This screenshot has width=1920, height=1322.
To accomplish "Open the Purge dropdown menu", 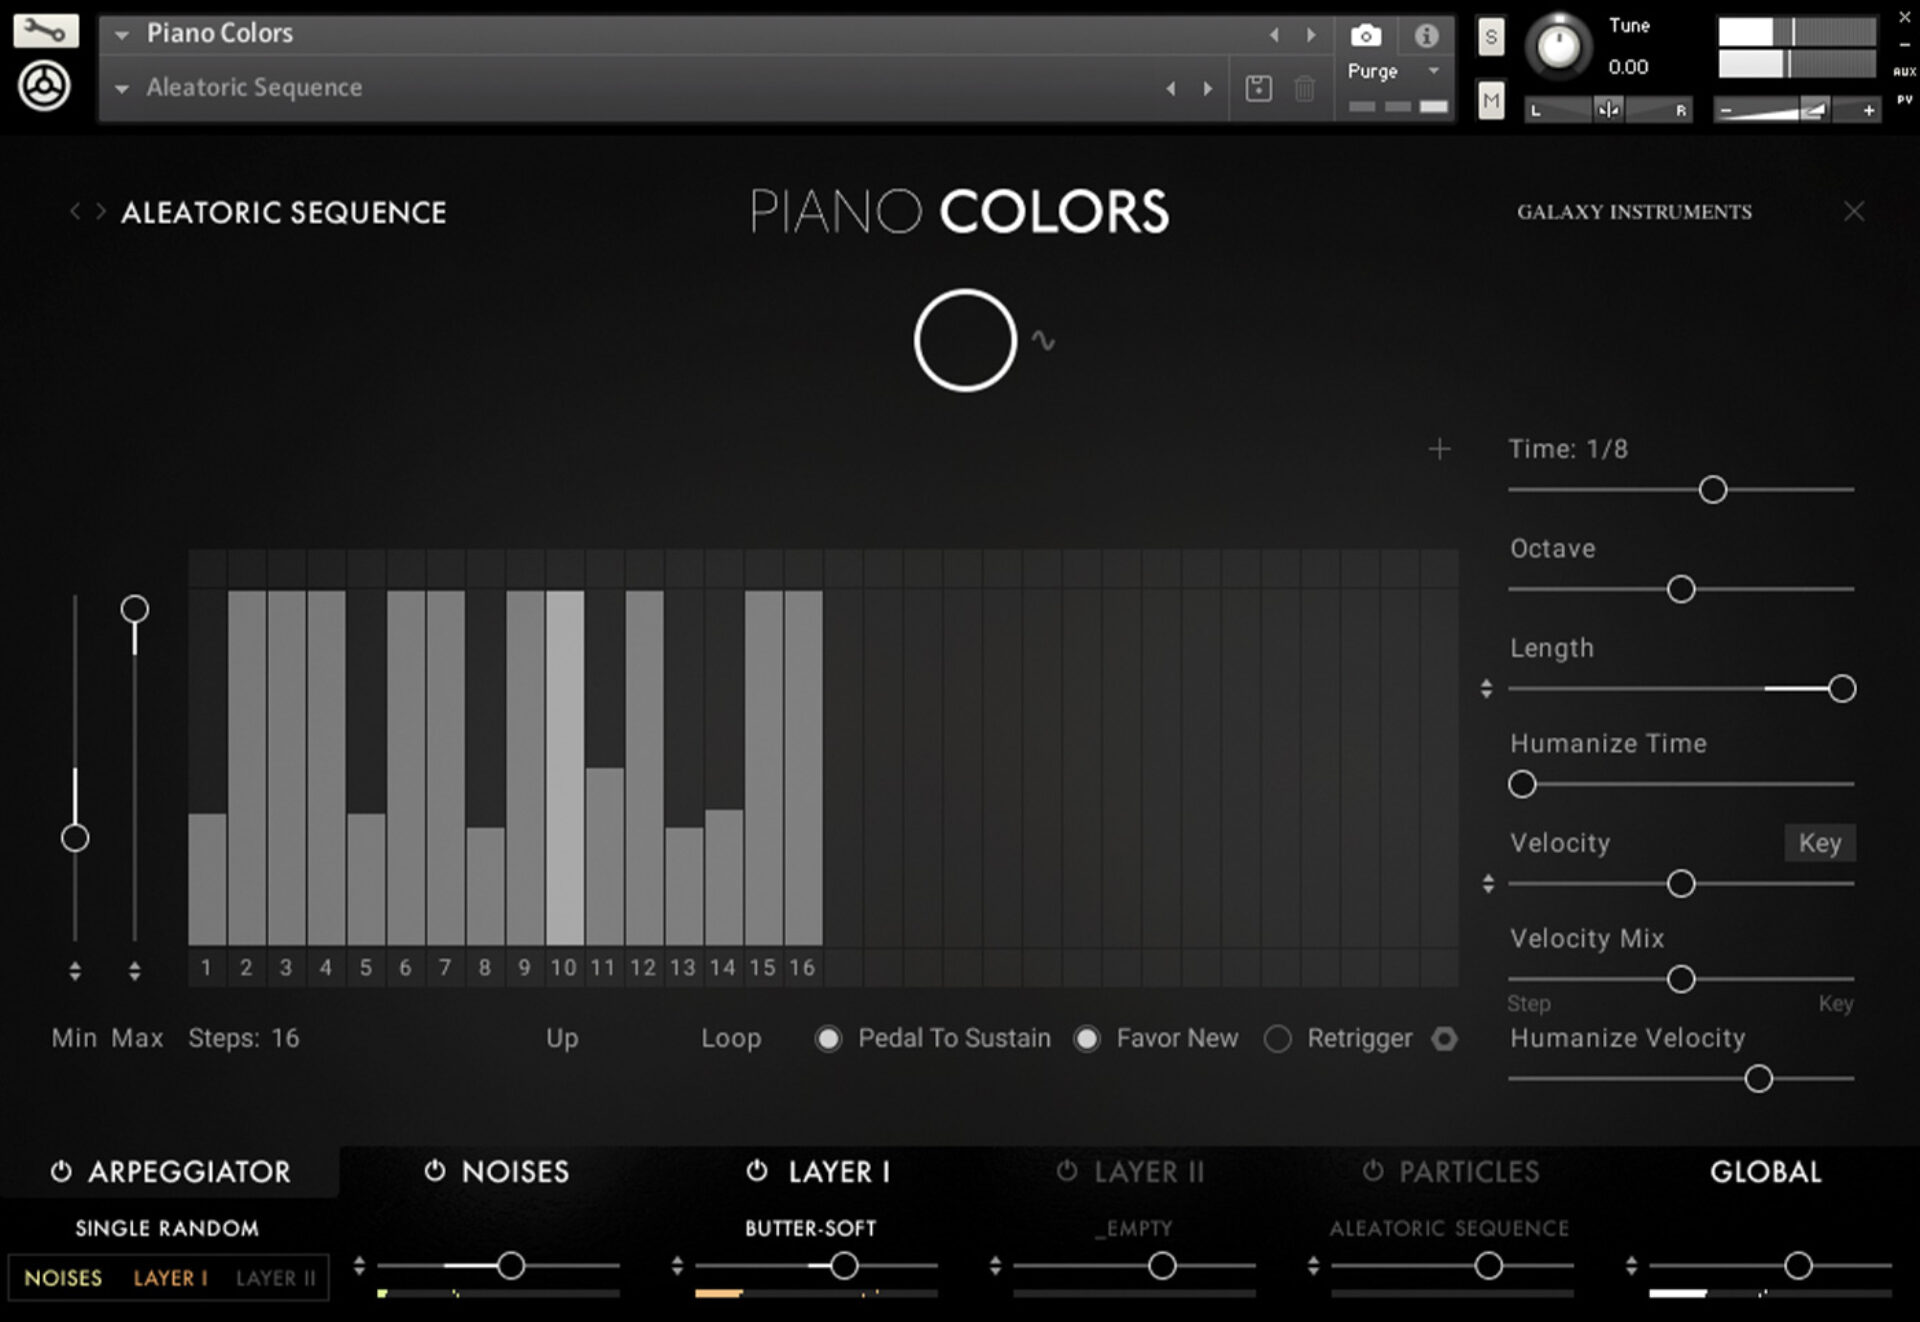I will 1394,71.
